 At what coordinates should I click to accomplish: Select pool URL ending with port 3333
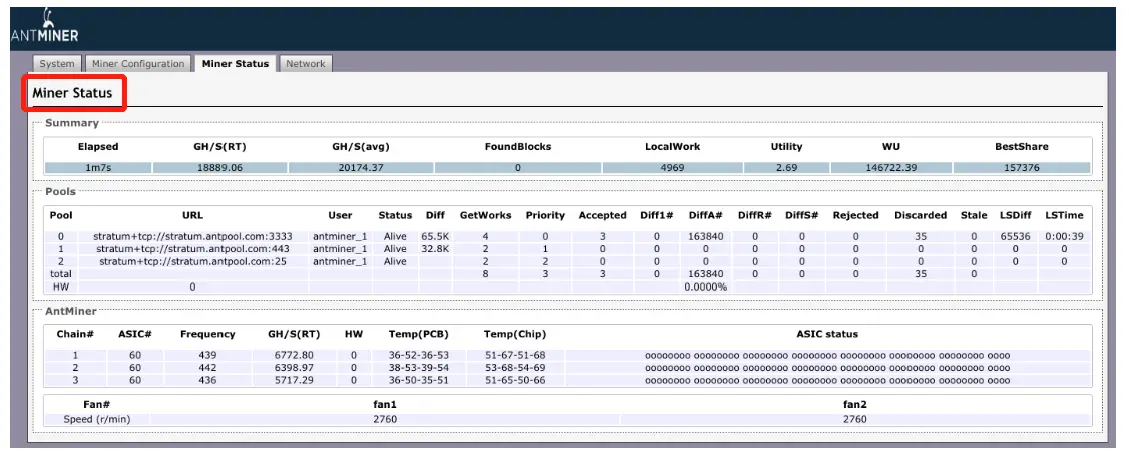click(193, 236)
